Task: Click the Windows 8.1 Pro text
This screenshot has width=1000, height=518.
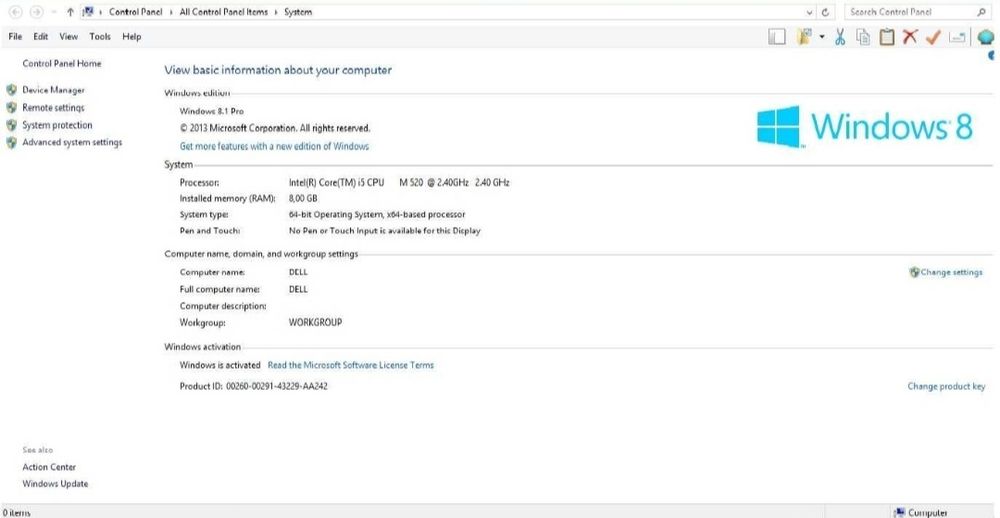Action: tap(212, 111)
